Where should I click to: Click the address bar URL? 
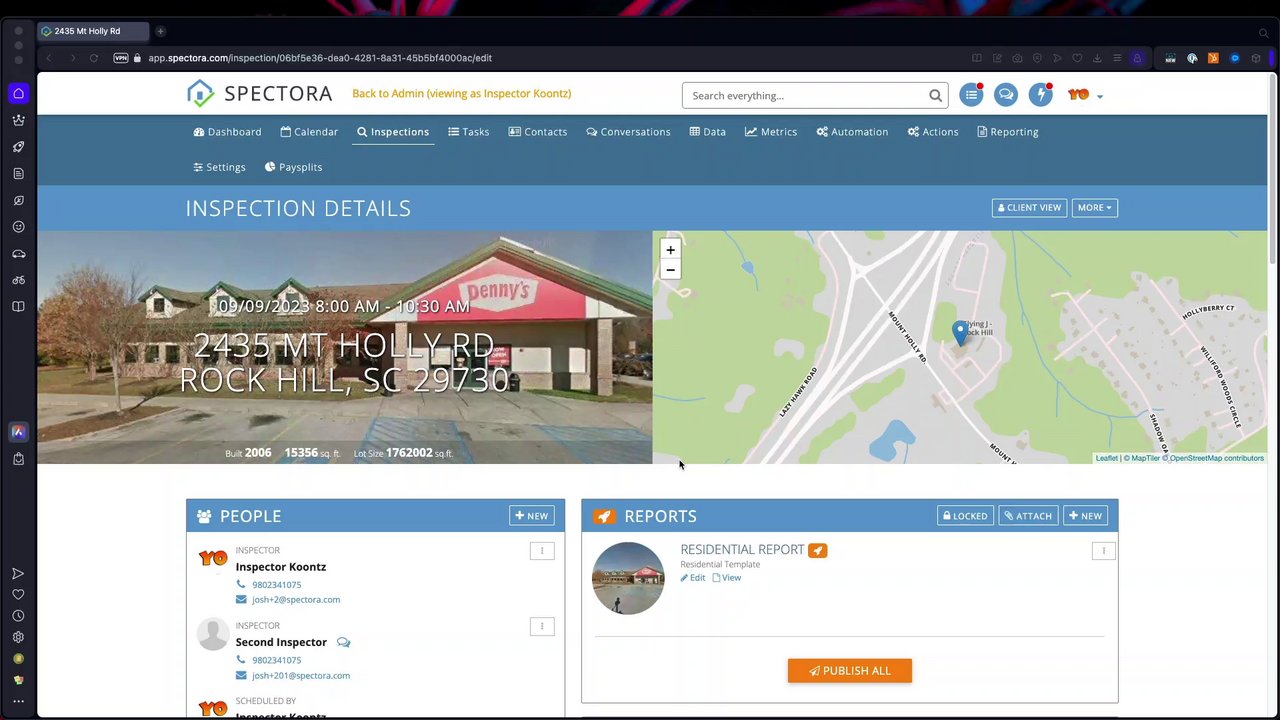point(320,58)
